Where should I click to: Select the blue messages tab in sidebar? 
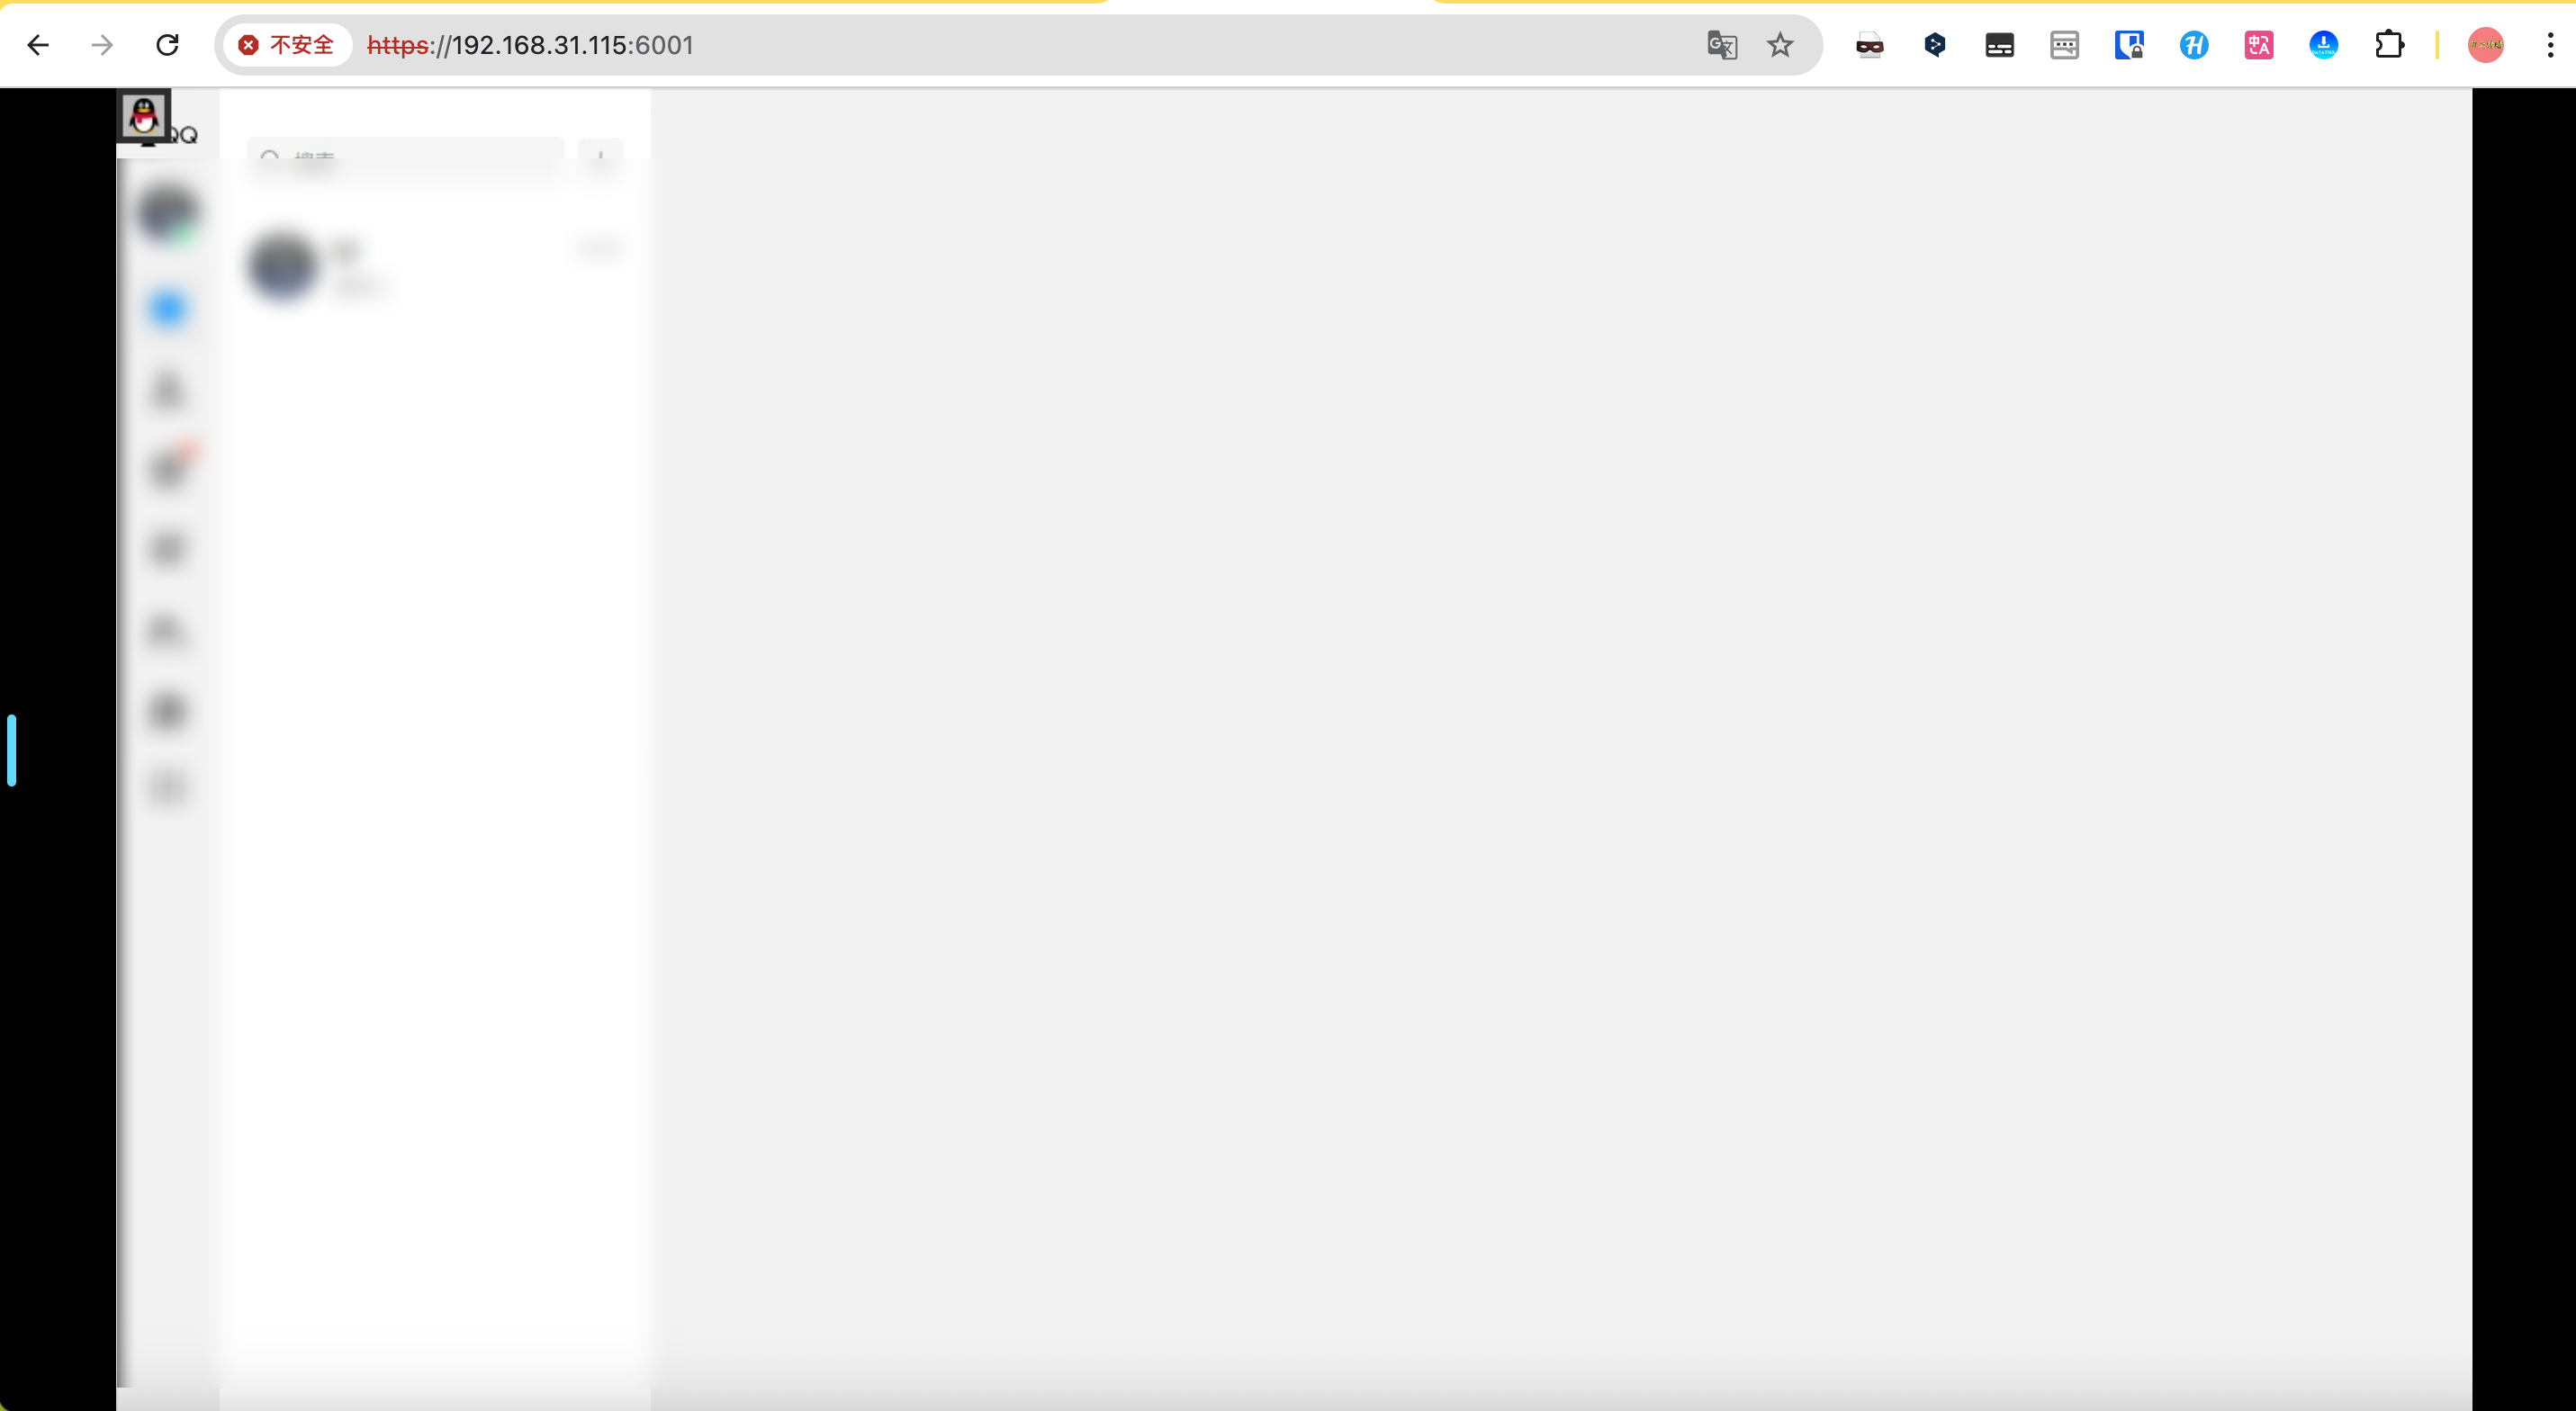click(x=168, y=309)
